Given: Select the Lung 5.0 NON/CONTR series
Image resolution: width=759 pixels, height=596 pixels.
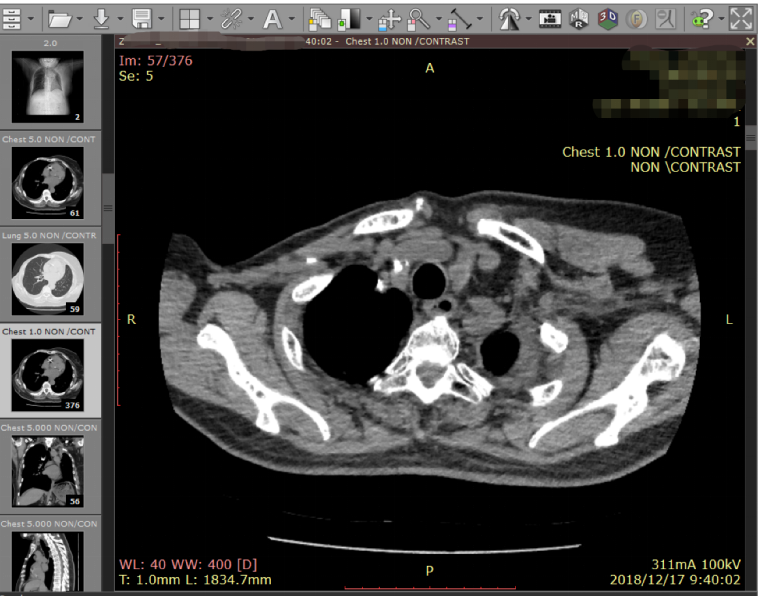Looking at the screenshot, I should 50,275.
